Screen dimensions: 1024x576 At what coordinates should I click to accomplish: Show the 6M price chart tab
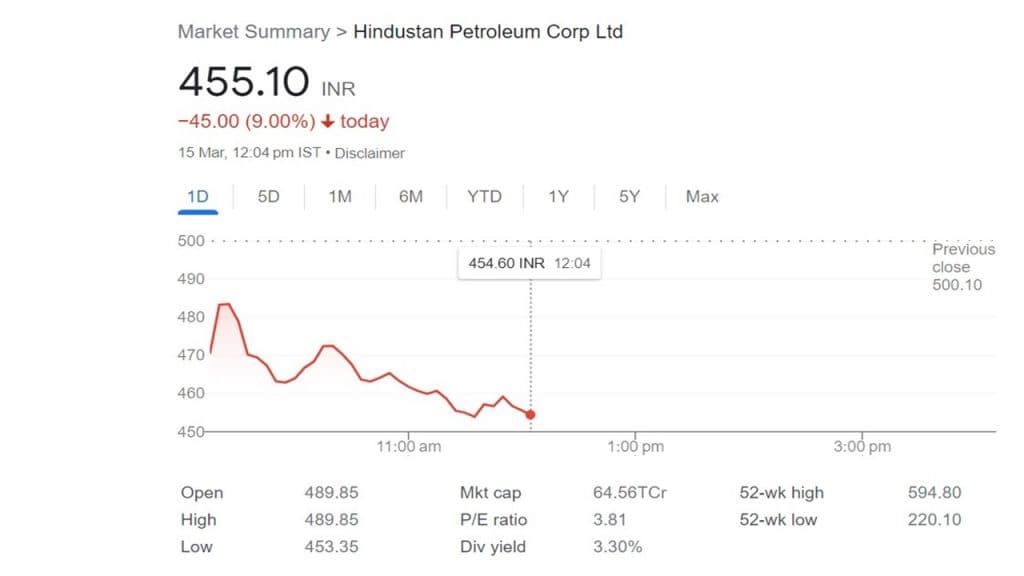click(411, 197)
